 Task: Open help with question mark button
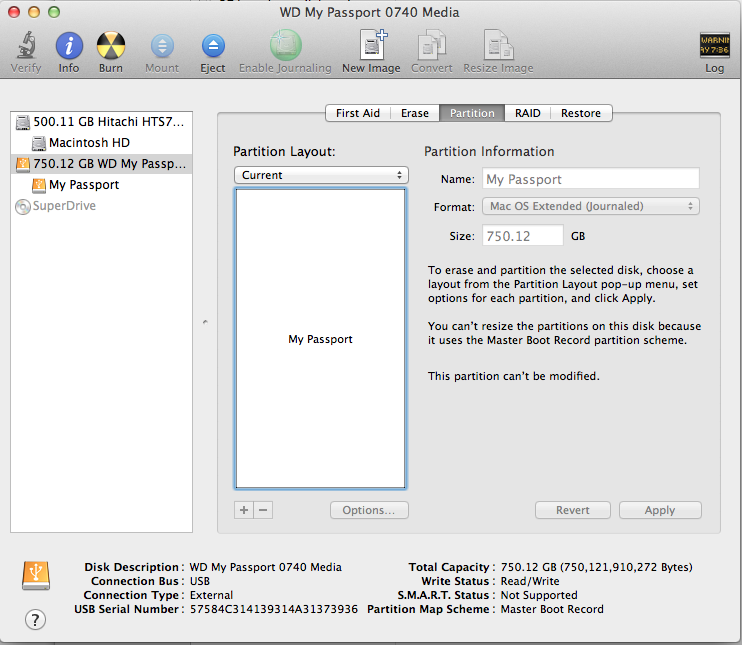(x=35, y=619)
